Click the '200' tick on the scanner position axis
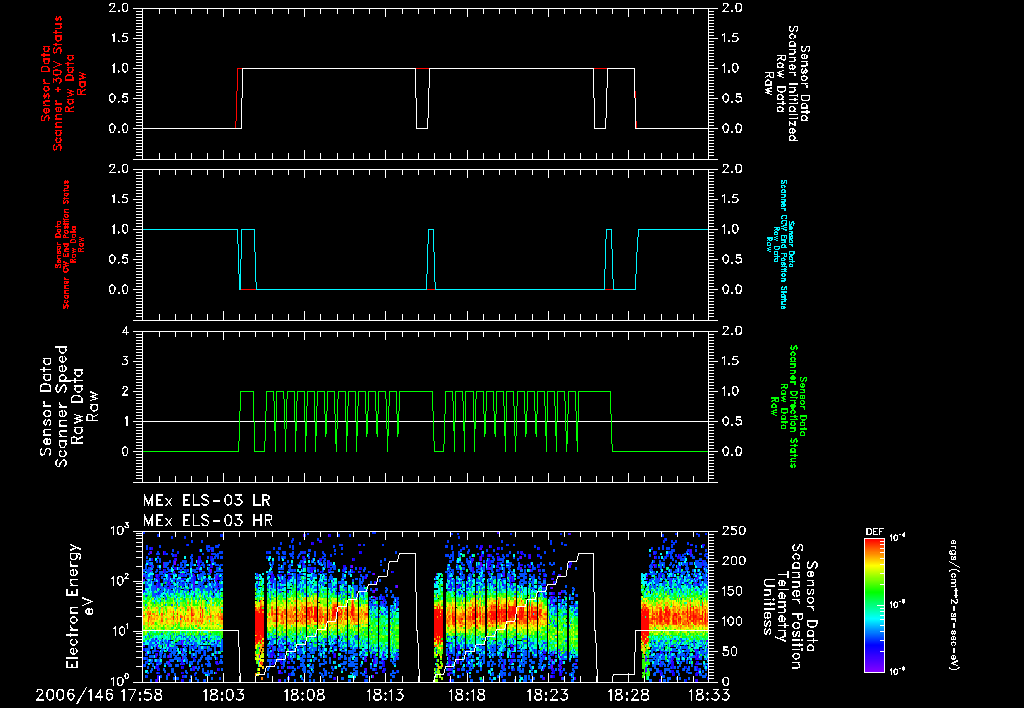The image size is (1024, 708). point(735,561)
